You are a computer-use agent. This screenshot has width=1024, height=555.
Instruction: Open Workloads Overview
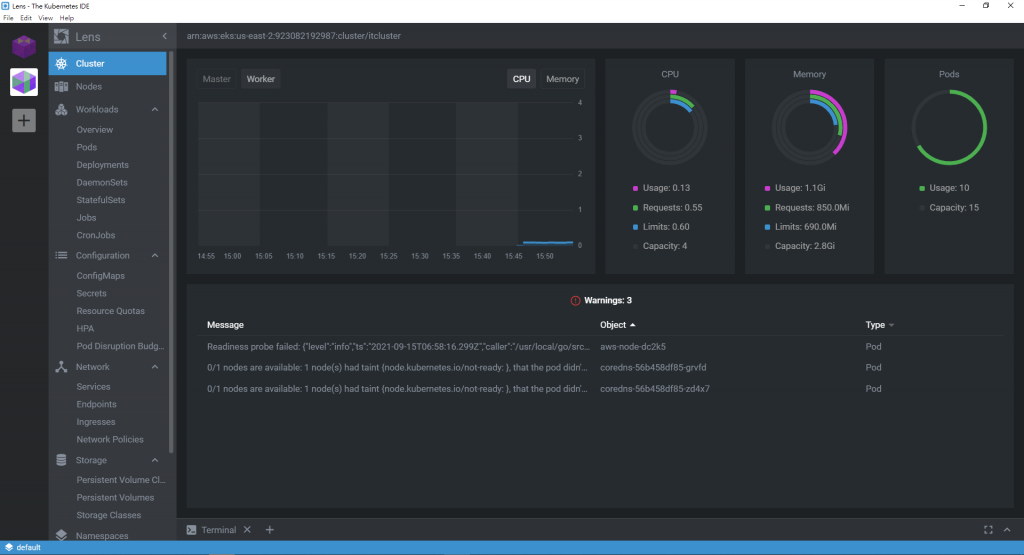click(x=95, y=129)
